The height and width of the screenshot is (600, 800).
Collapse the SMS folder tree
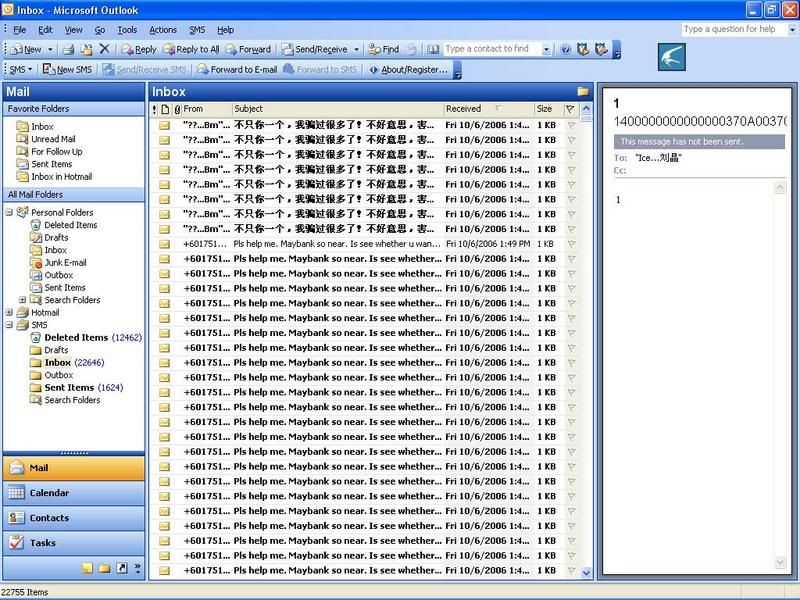9,325
